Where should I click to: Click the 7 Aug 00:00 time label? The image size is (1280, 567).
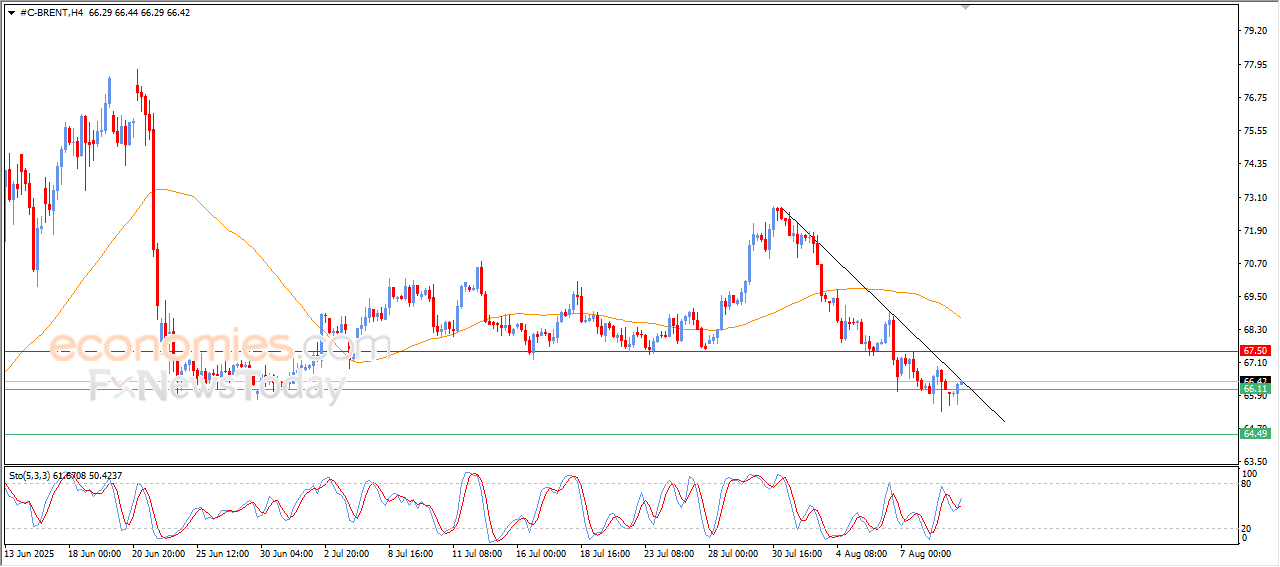pyautogui.click(x=927, y=552)
